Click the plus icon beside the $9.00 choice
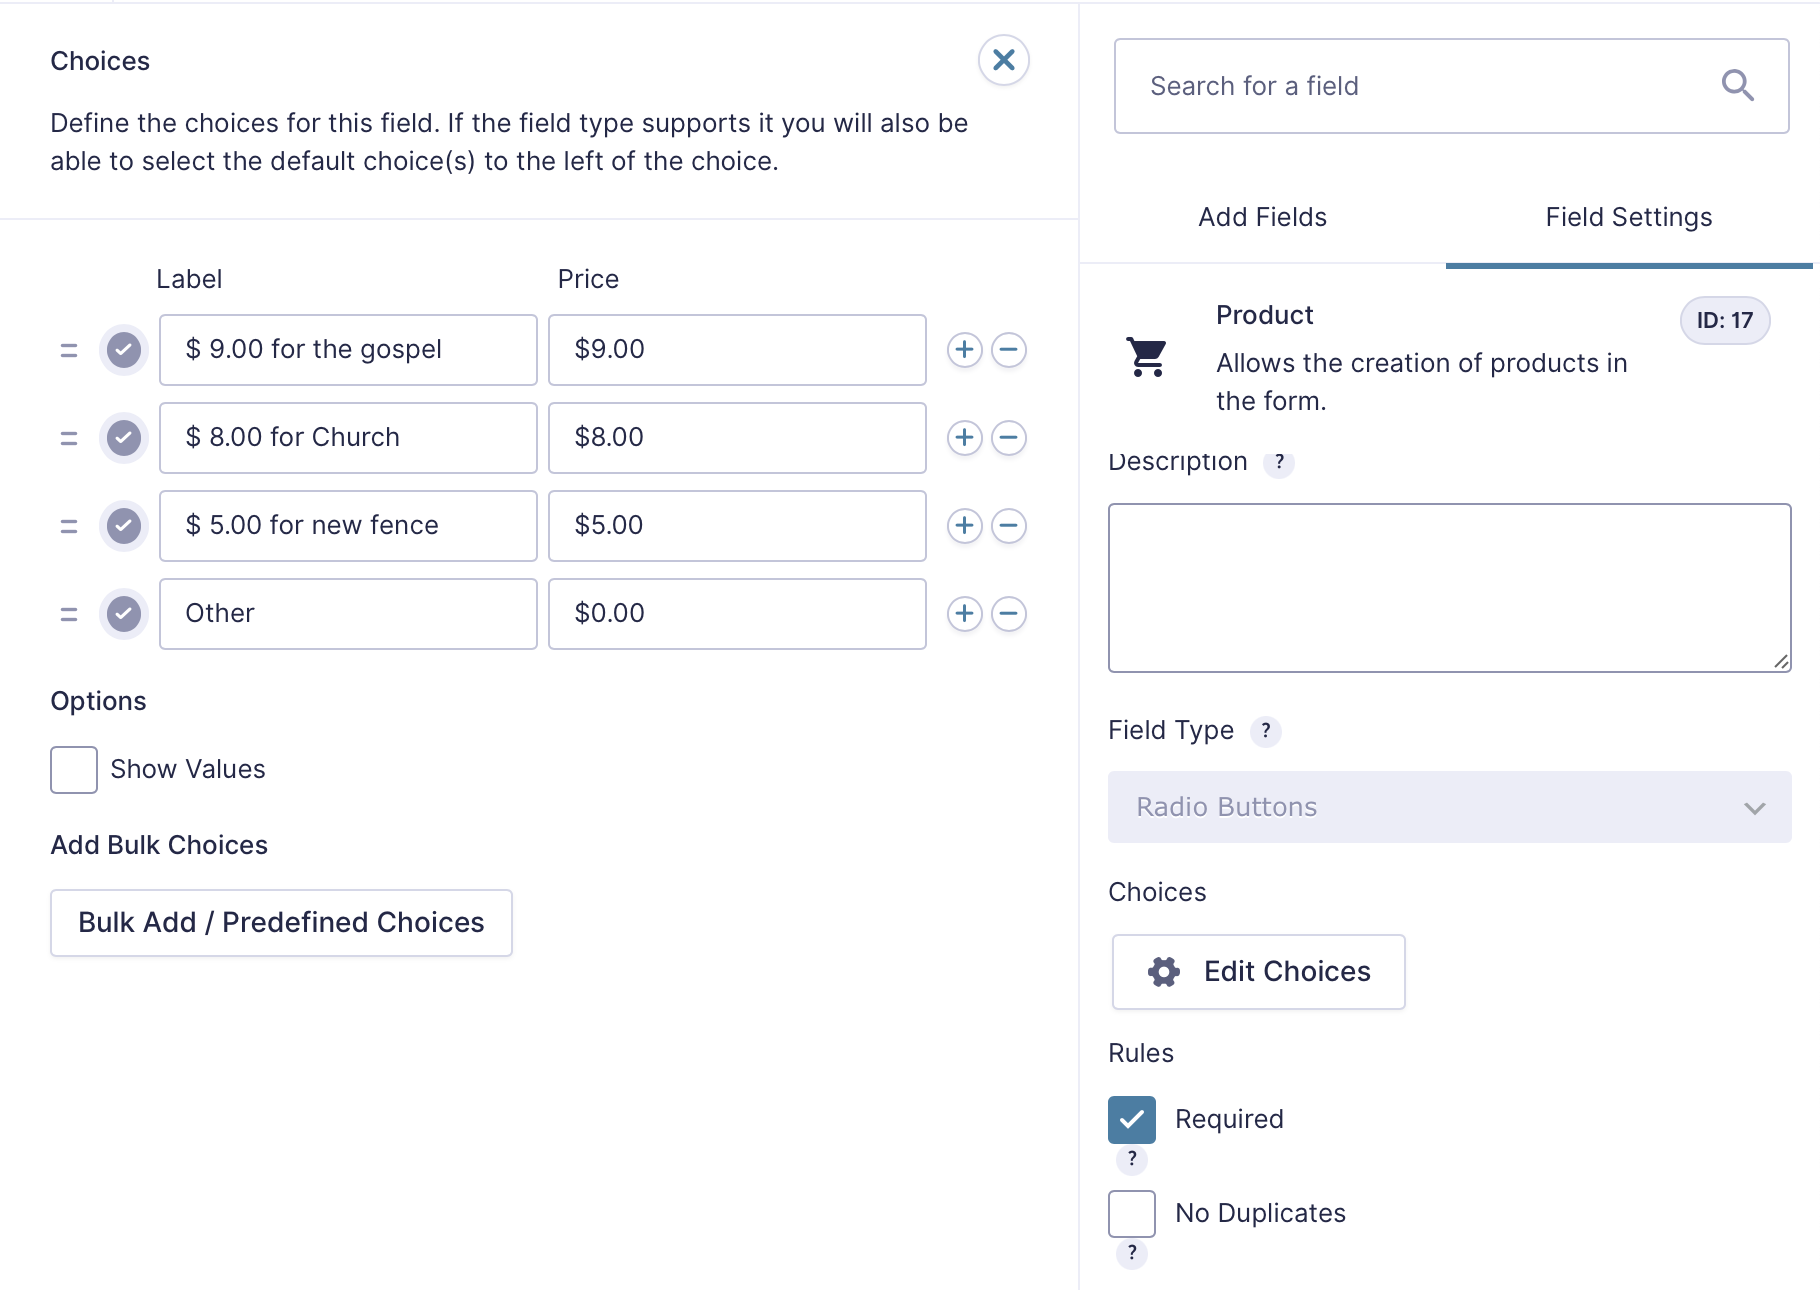1820x1290 pixels. coord(964,350)
